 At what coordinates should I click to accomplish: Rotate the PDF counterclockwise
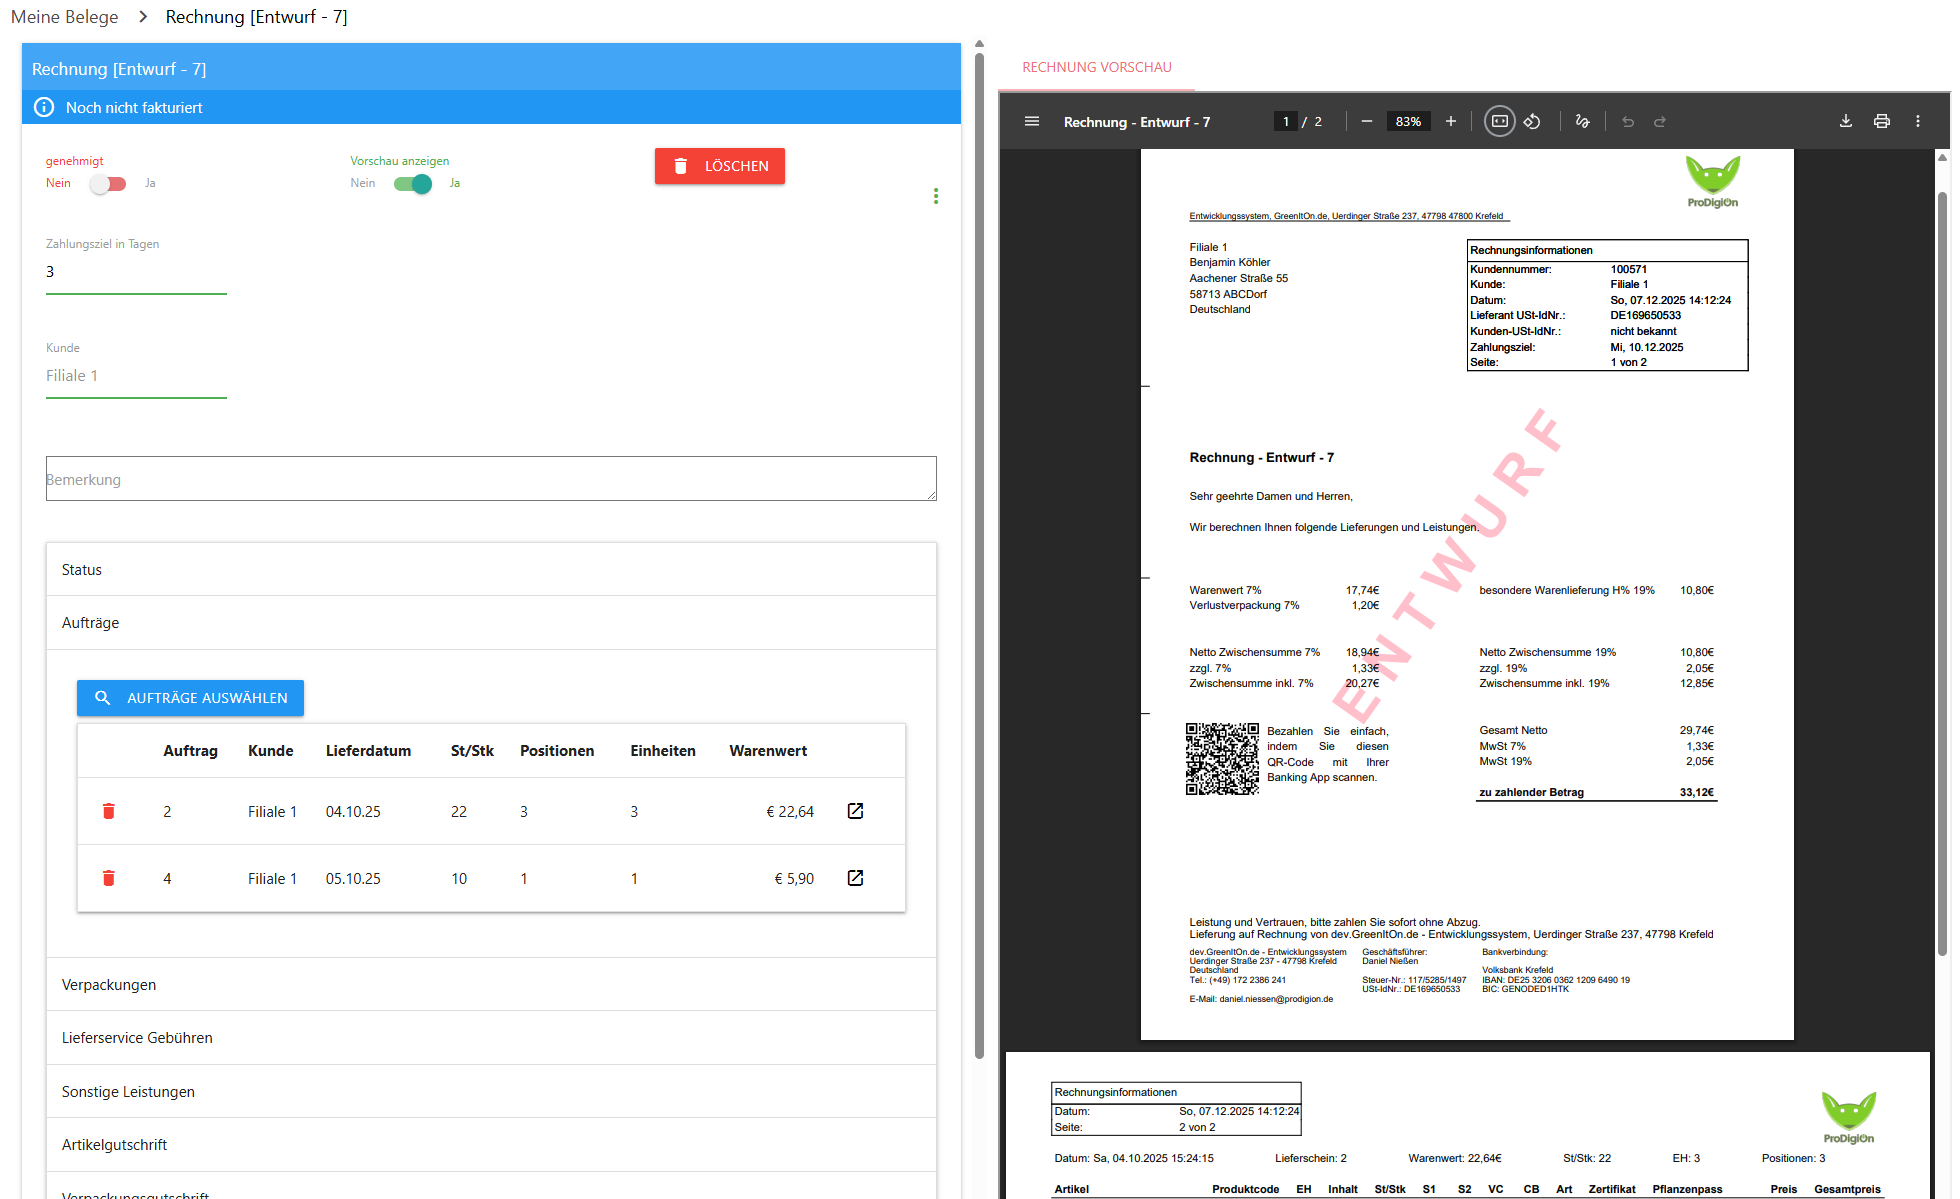click(x=1532, y=122)
